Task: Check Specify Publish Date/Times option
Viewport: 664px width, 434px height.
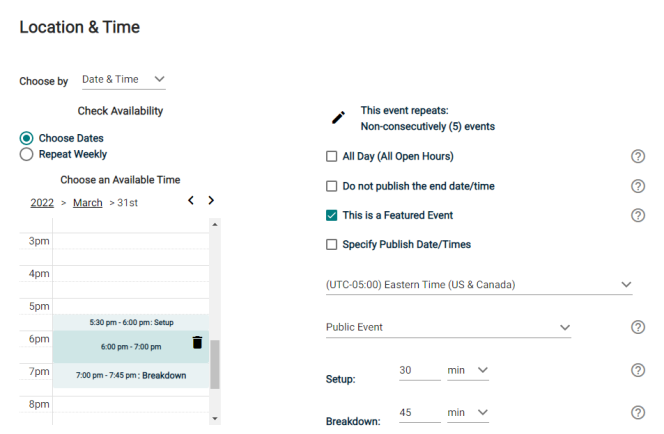Action: point(332,244)
